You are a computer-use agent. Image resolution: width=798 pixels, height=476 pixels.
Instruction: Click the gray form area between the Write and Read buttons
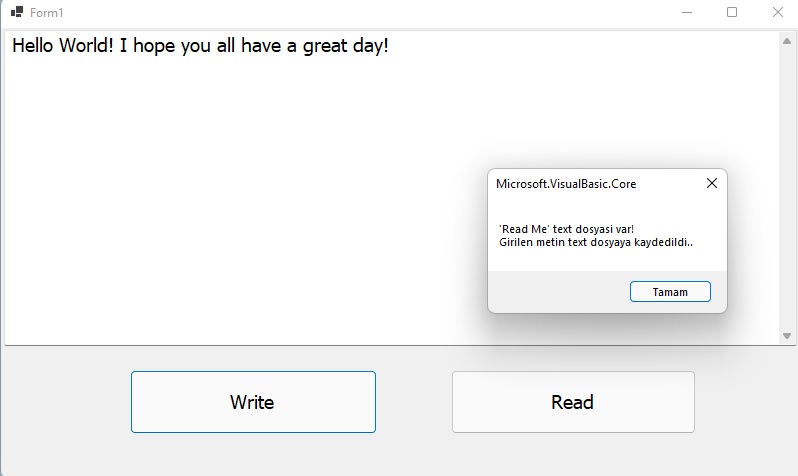coord(414,402)
